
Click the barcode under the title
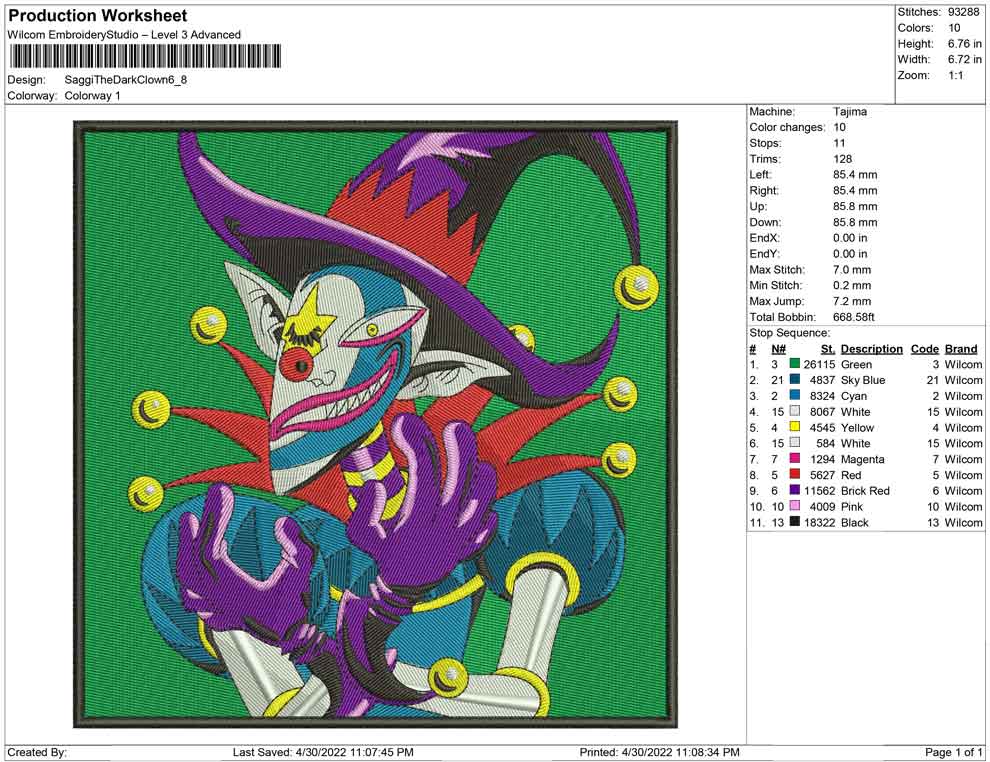click(x=145, y=56)
